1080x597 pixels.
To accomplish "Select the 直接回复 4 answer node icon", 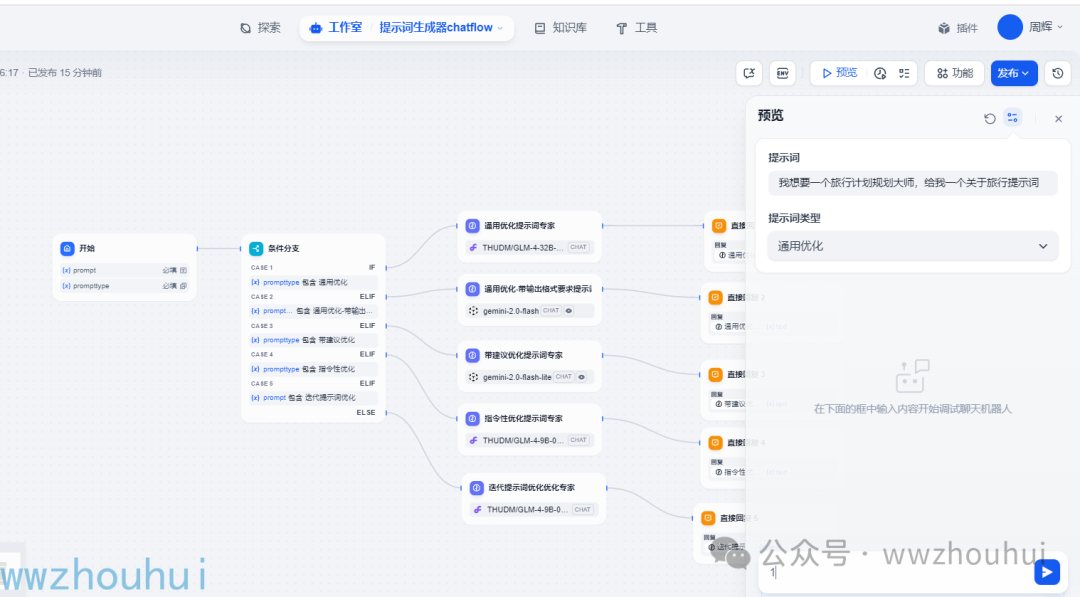I will (716, 443).
